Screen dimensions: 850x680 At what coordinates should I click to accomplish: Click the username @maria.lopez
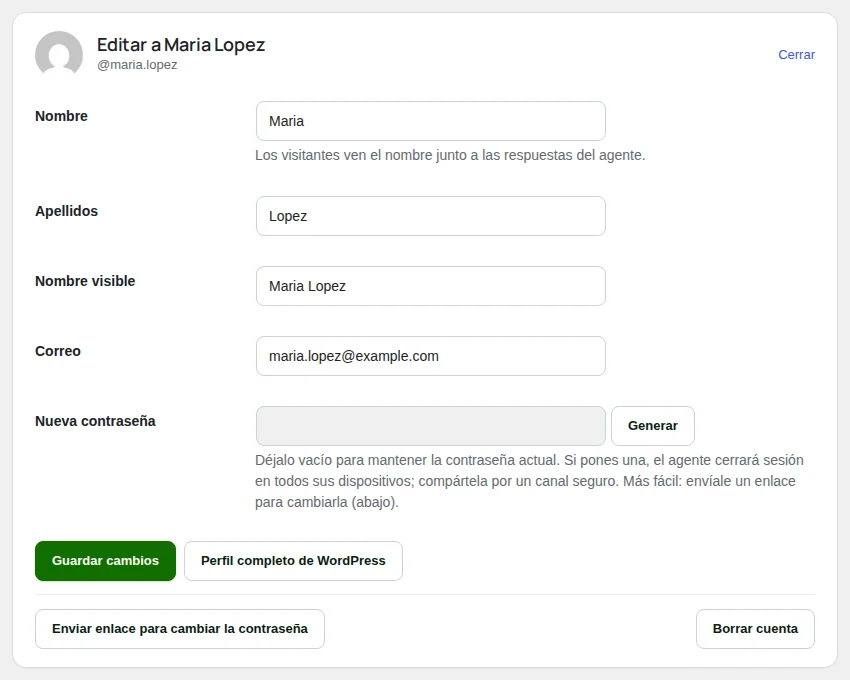137,65
